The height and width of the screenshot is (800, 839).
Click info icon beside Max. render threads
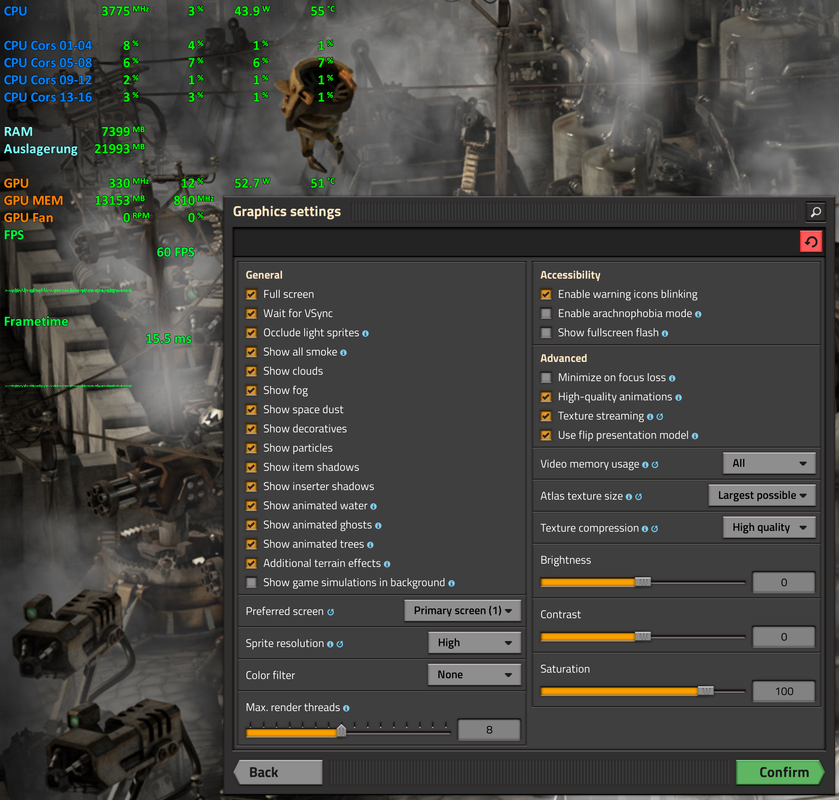[x=346, y=708]
